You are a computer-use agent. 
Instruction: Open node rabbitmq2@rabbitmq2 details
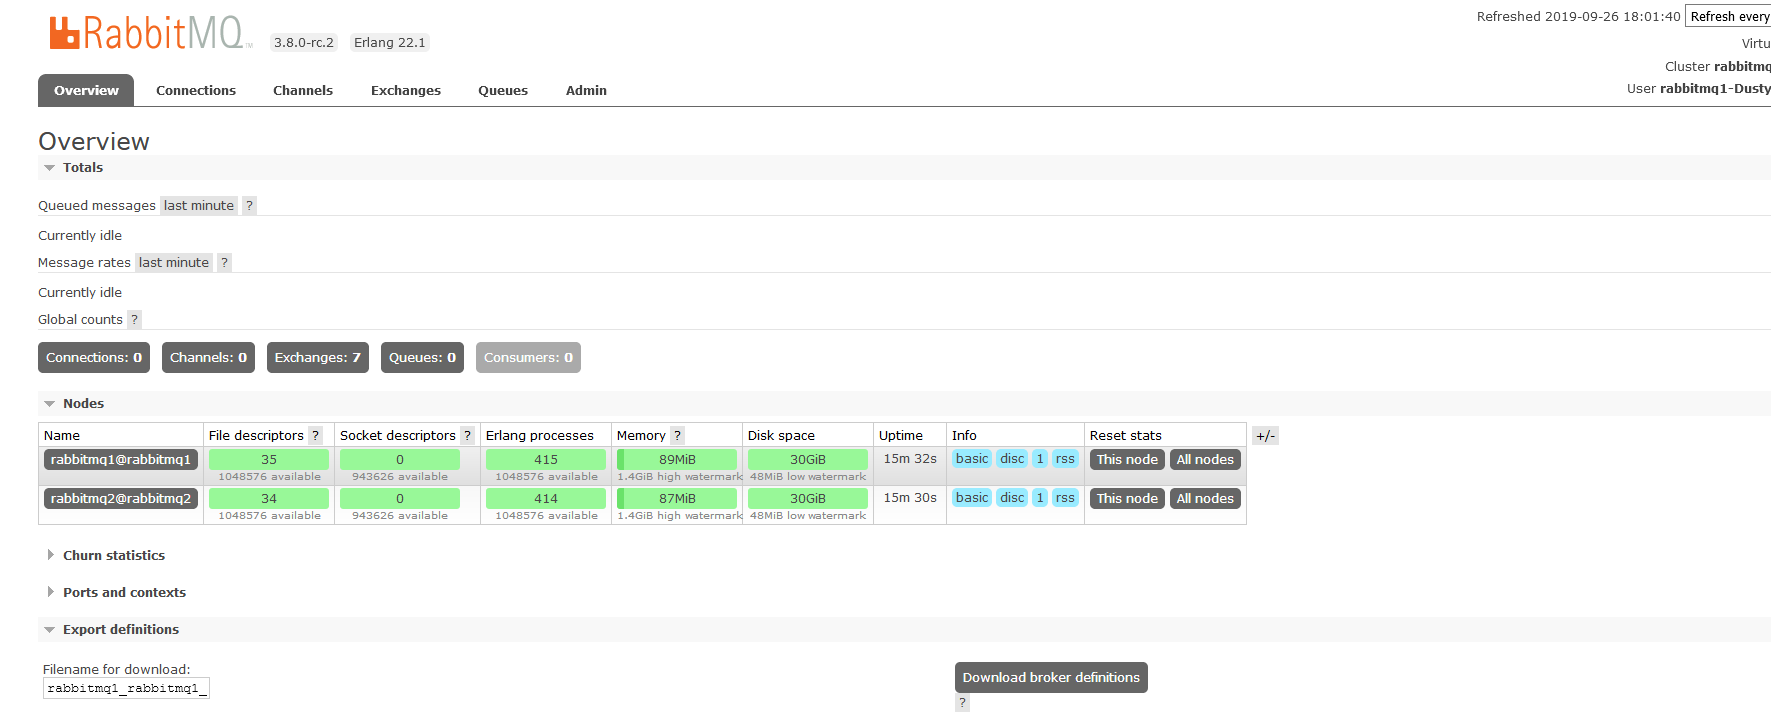(x=120, y=499)
